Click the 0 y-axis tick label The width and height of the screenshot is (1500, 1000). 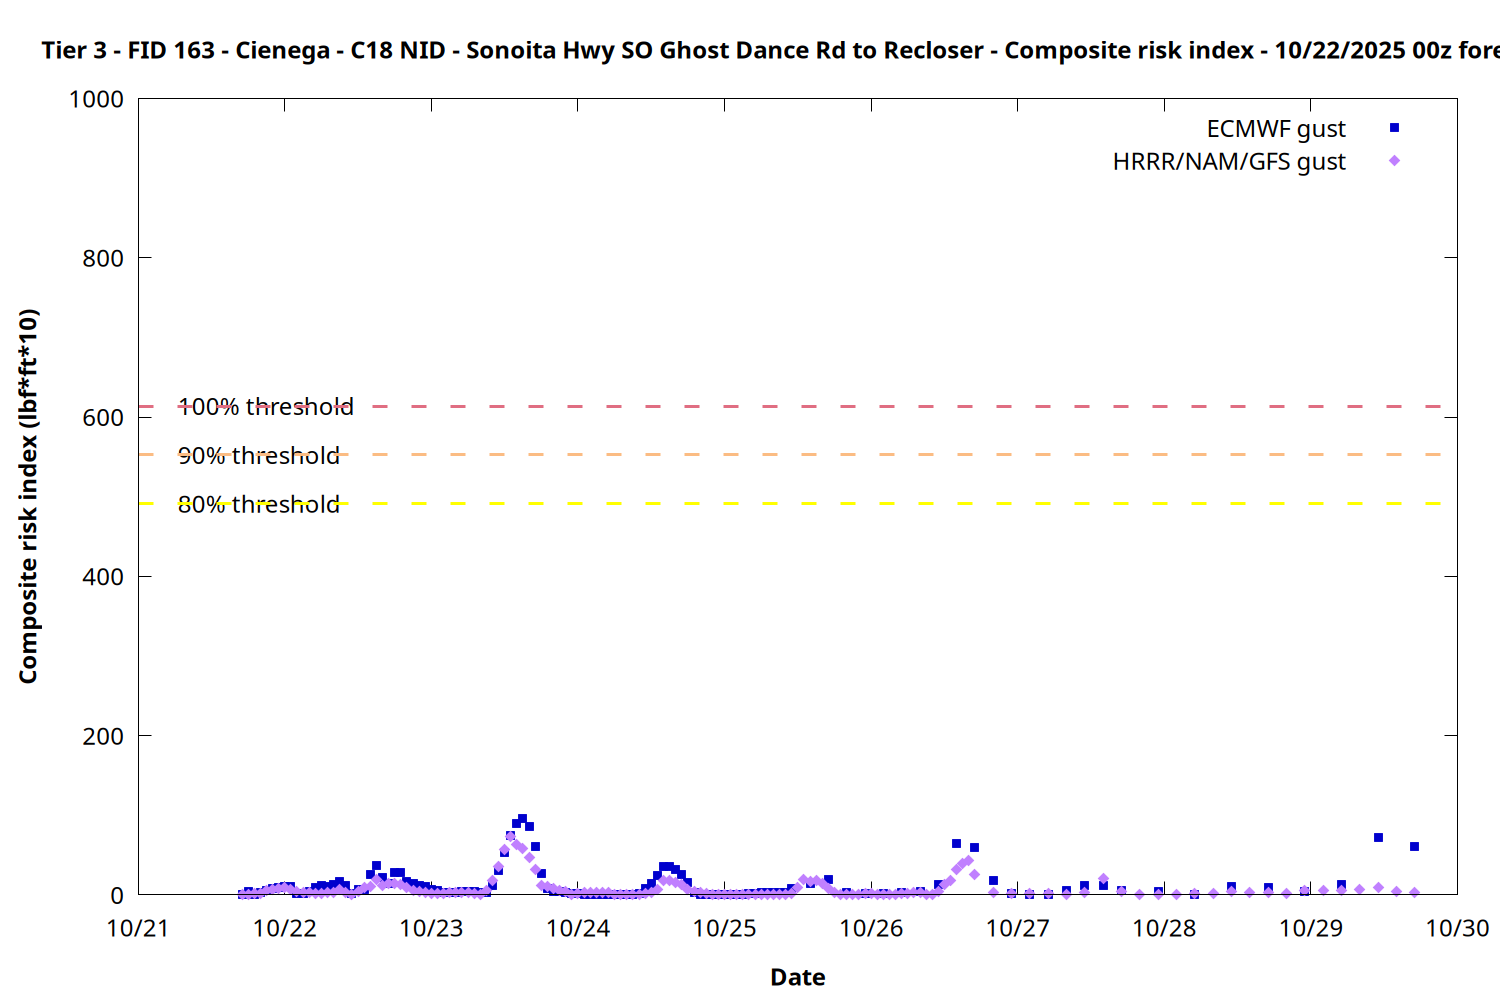[x=117, y=896]
